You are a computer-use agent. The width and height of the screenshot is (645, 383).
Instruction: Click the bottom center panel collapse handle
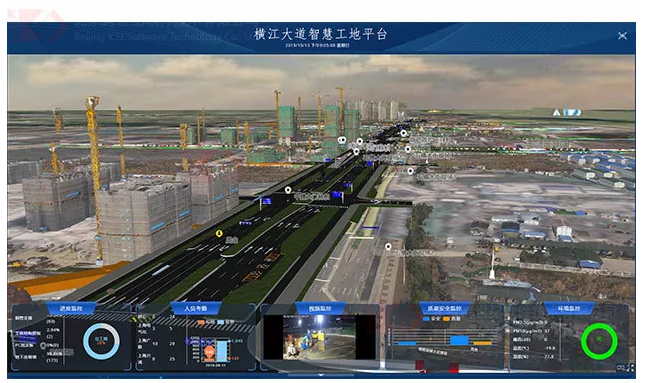coord(321,375)
